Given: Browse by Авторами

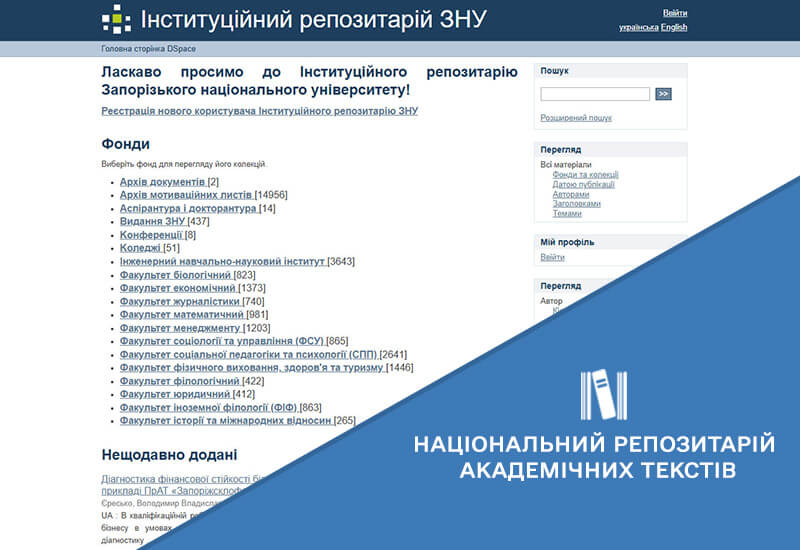Looking at the screenshot, I should pyautogui.click(x=570, y=194).
